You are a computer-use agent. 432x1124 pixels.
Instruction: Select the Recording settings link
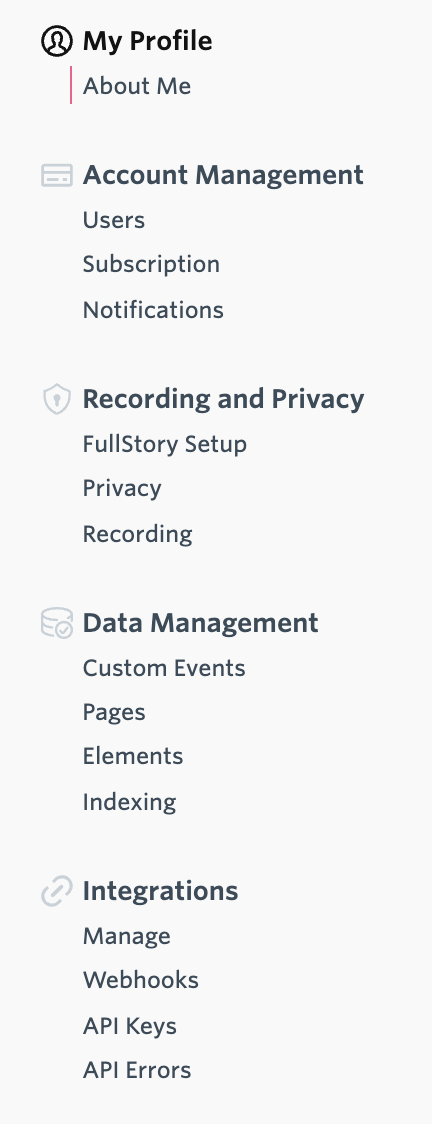138,534
